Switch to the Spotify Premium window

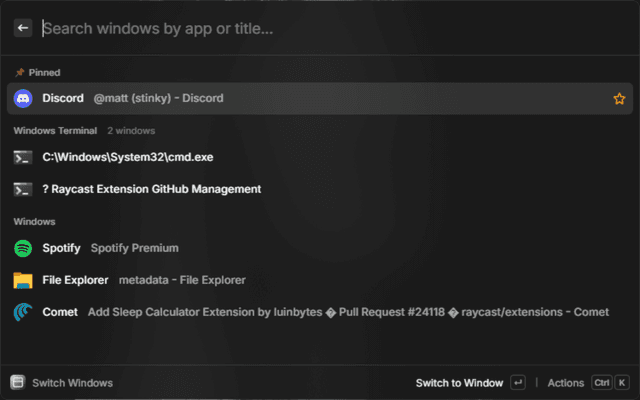[134, 248]
